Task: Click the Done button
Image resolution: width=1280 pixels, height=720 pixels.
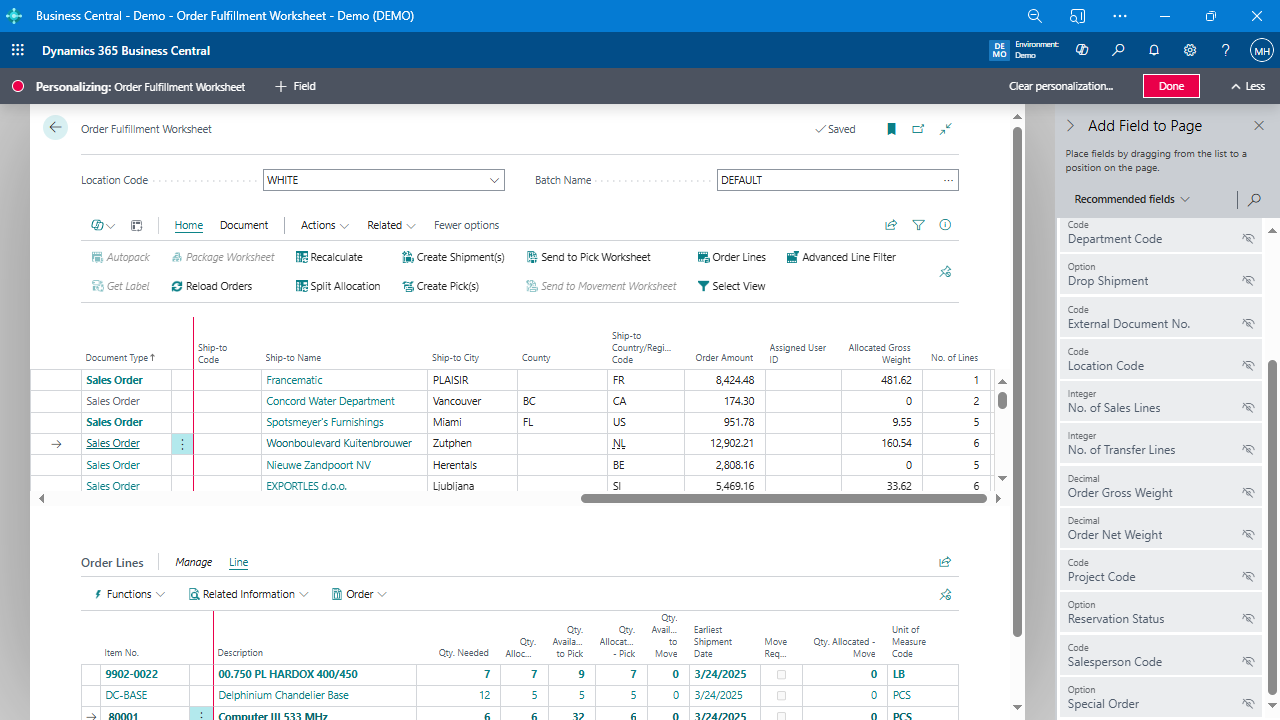Action: coord(1171,86)
